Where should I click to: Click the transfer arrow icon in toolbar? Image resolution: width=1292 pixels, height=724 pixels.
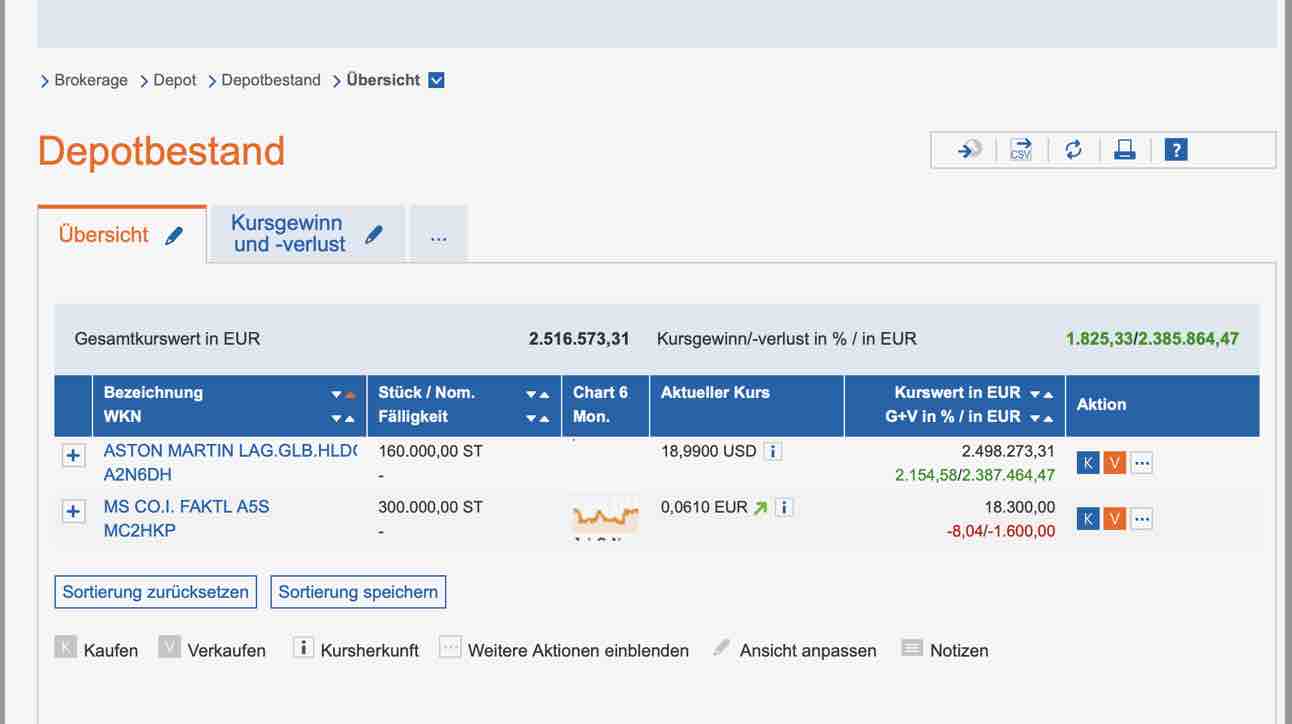[x=969, y=150]
